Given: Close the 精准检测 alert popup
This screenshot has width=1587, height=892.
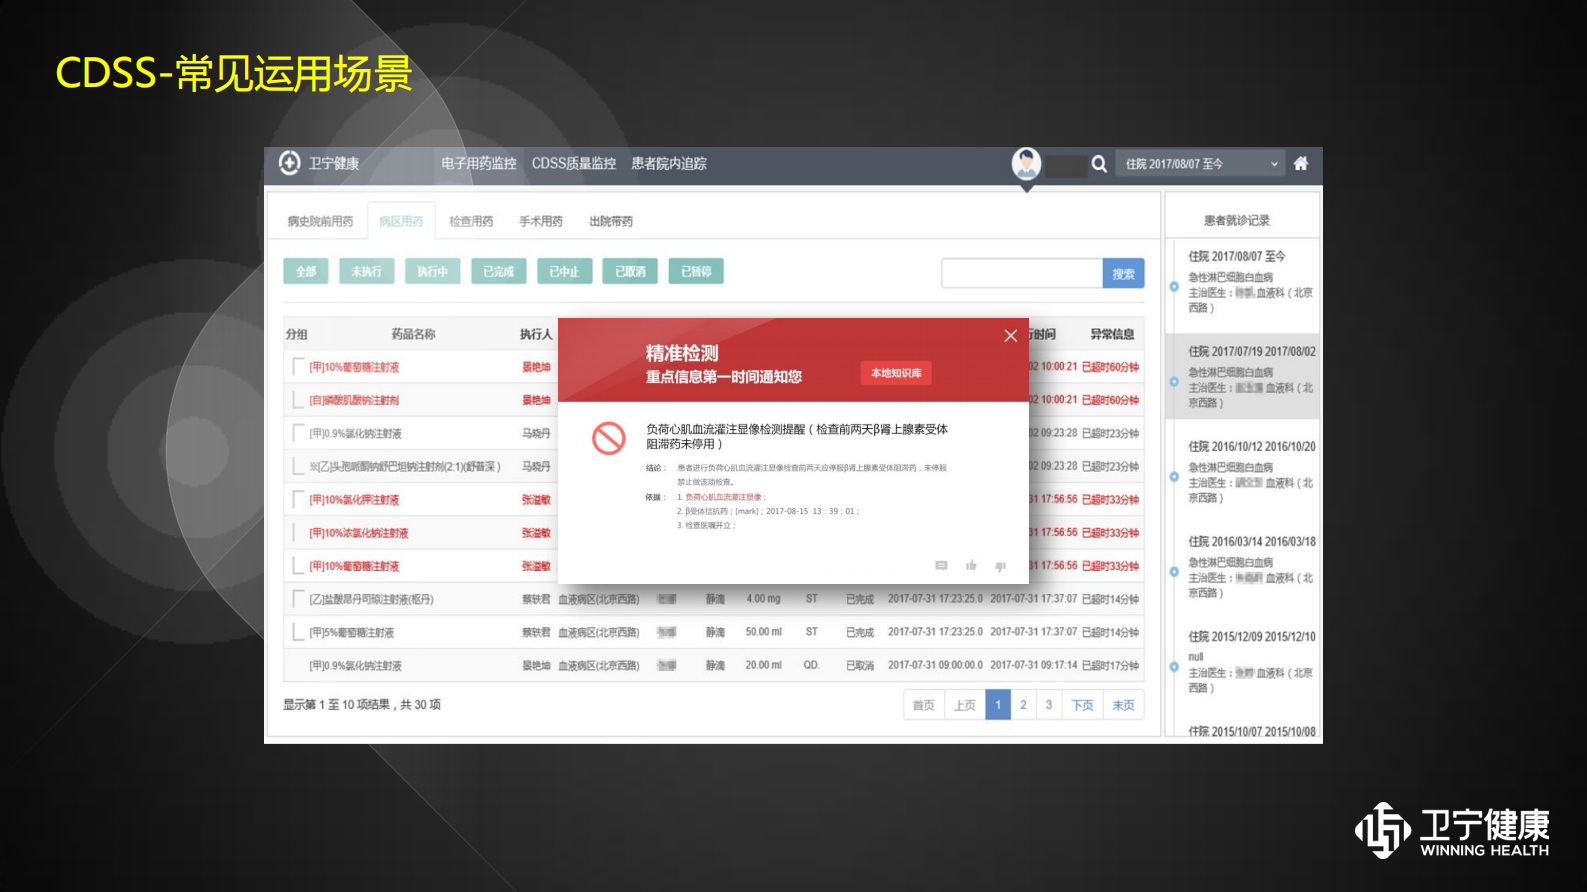Looking at the screenshot, I should point(1011,336).
